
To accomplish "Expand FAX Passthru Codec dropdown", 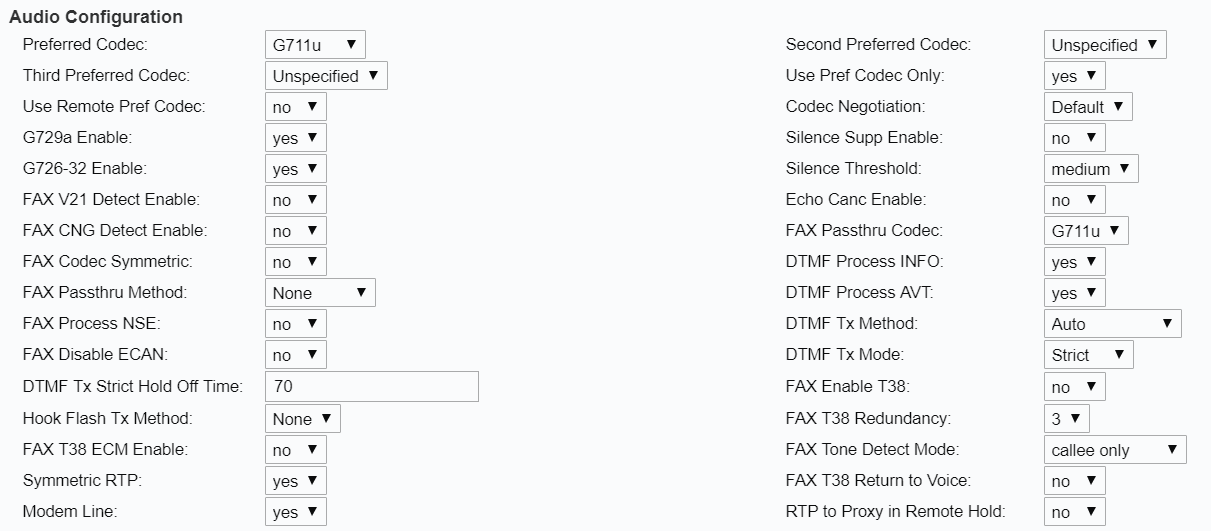I will [x=1086, y=231].
